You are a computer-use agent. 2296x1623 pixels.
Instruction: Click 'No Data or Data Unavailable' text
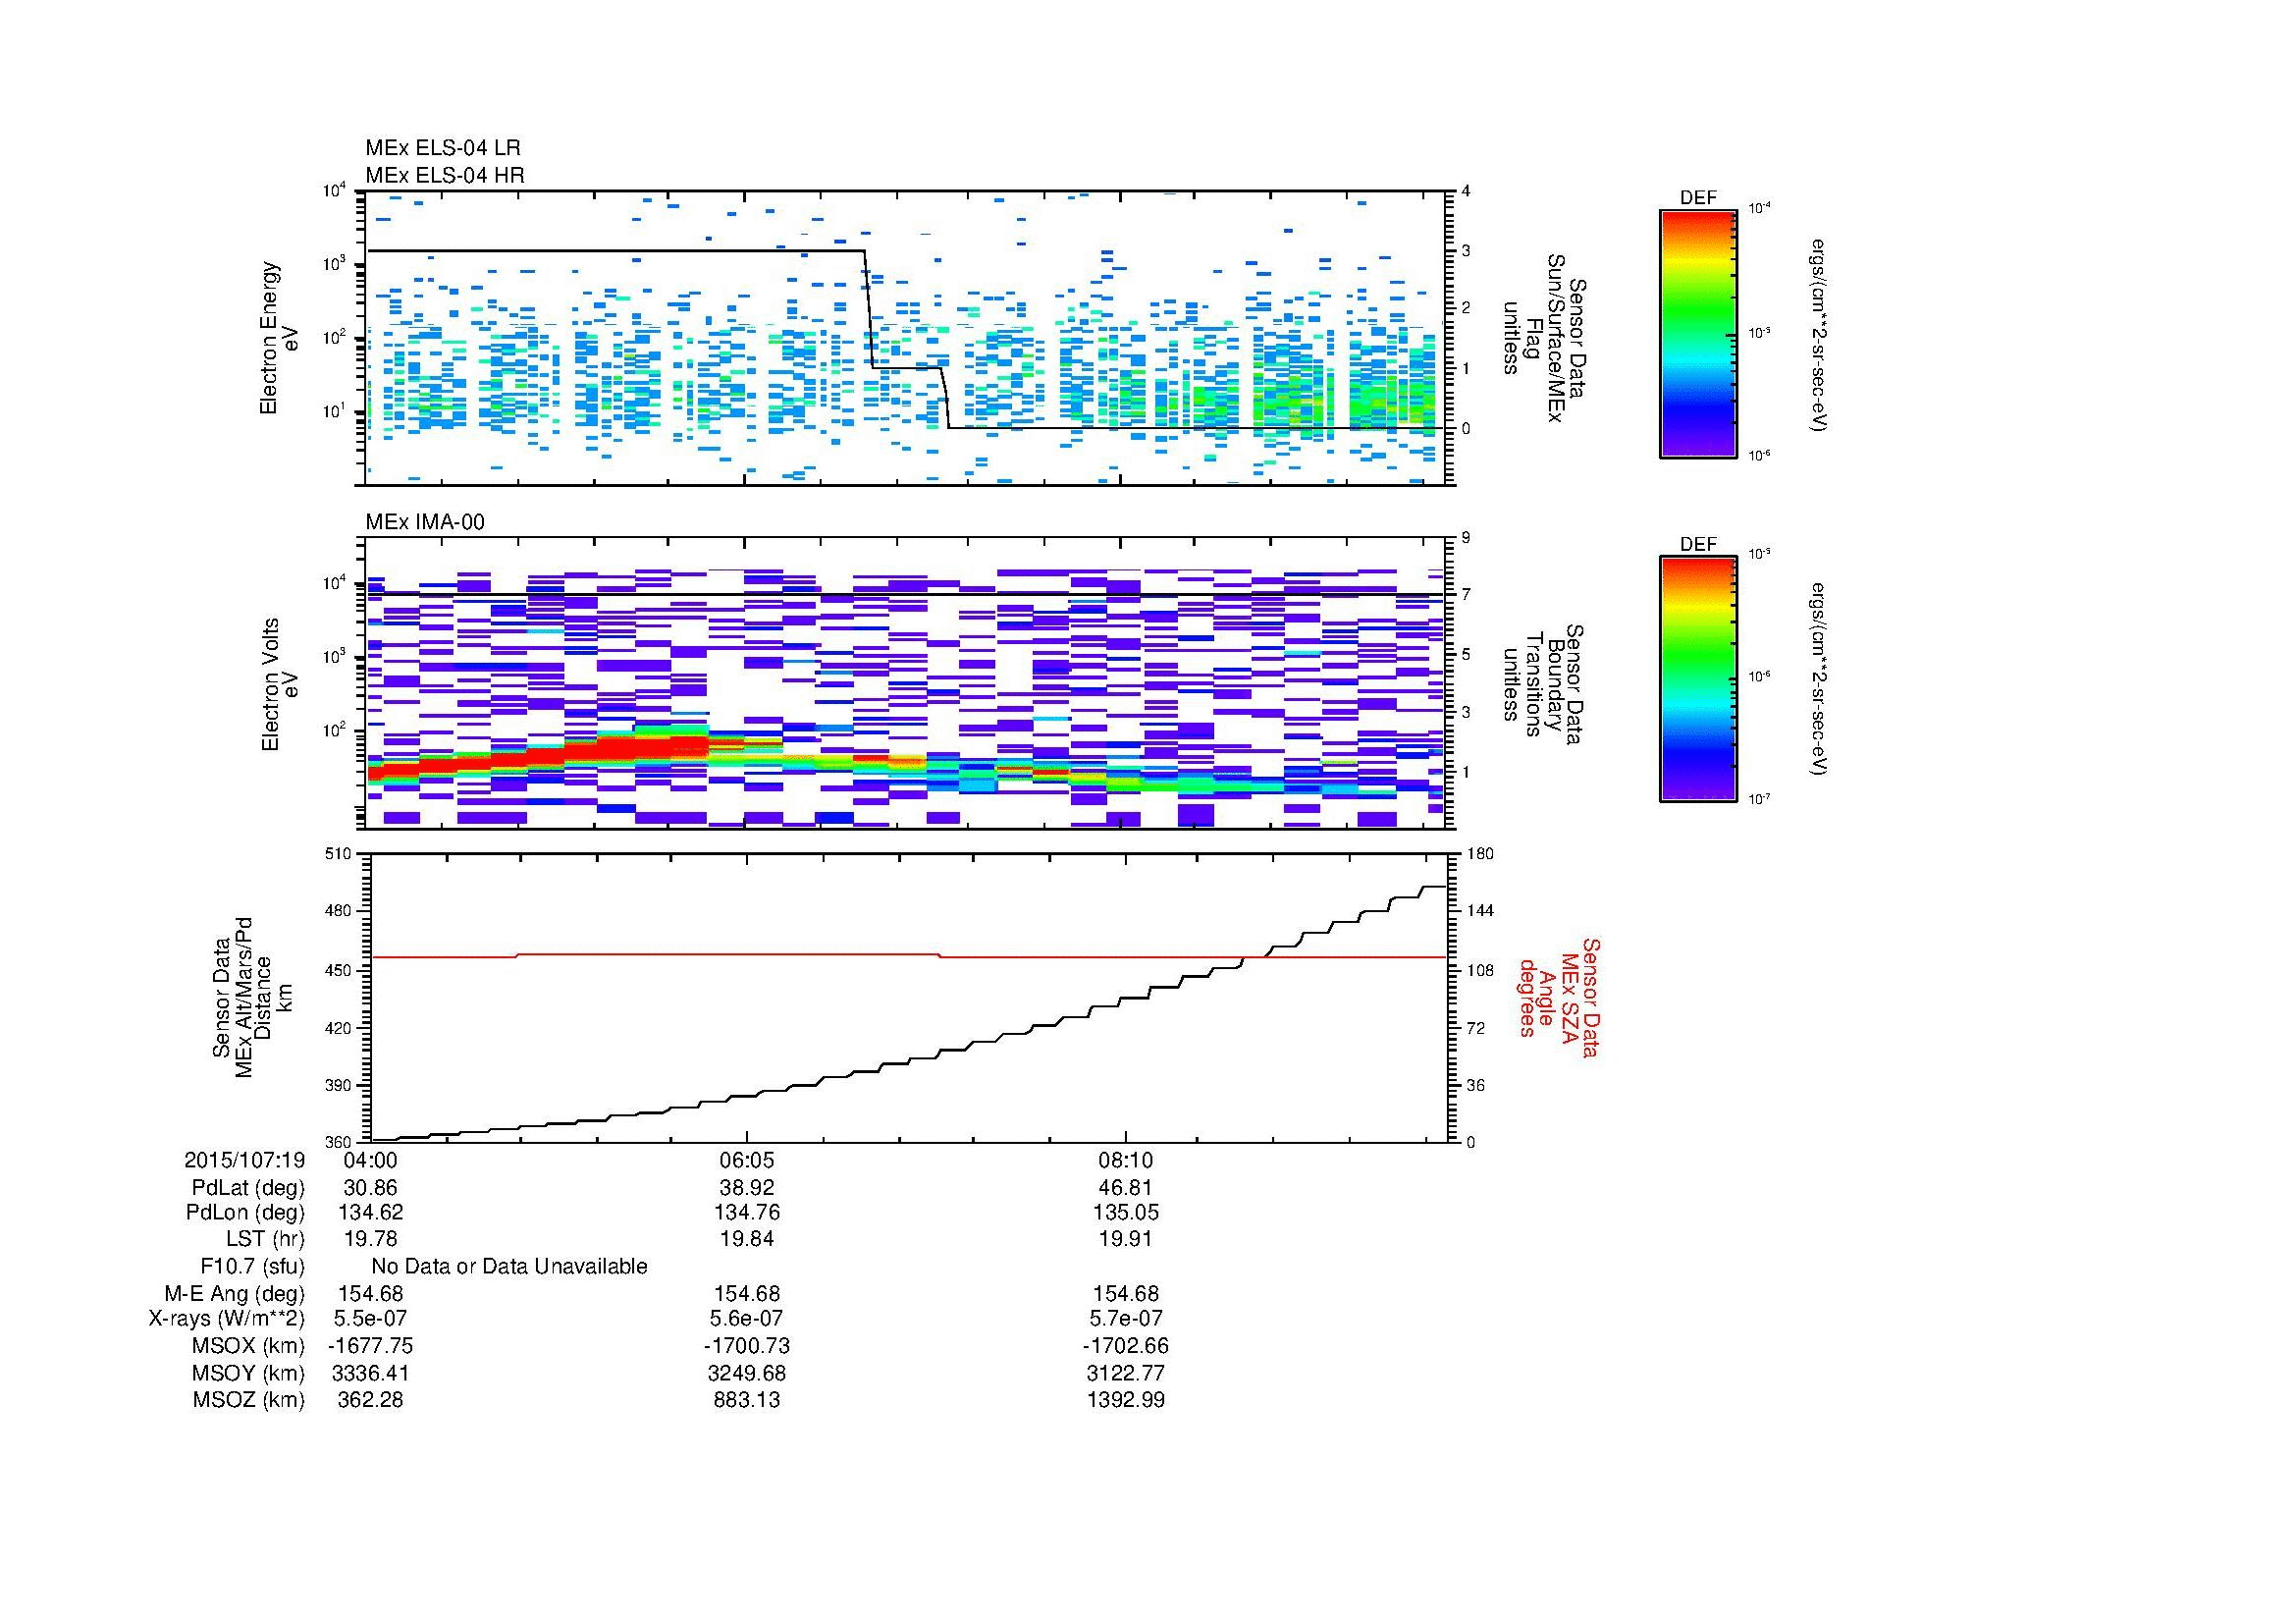[509, 1267]
